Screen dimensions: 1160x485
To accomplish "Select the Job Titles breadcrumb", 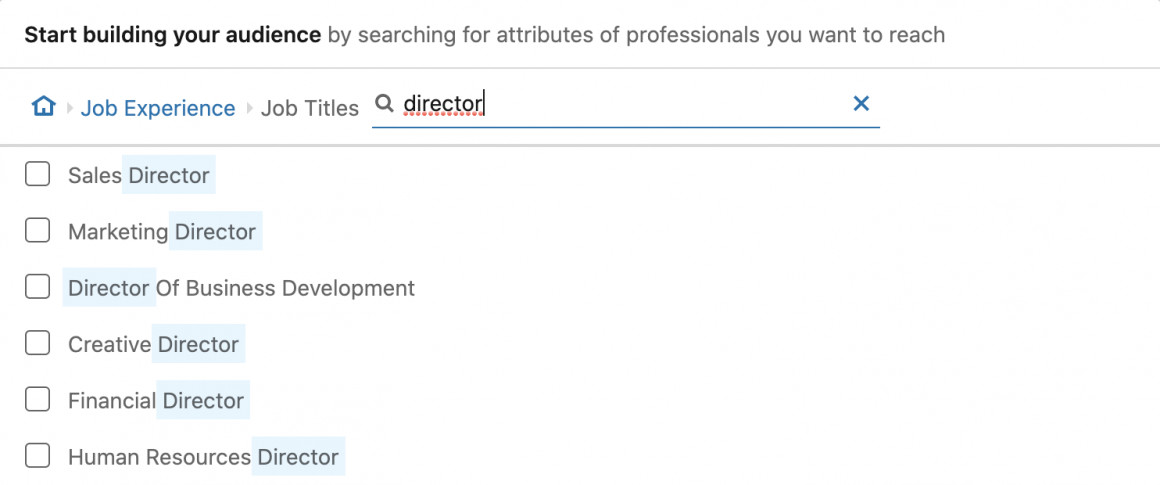I will point(310,109).
